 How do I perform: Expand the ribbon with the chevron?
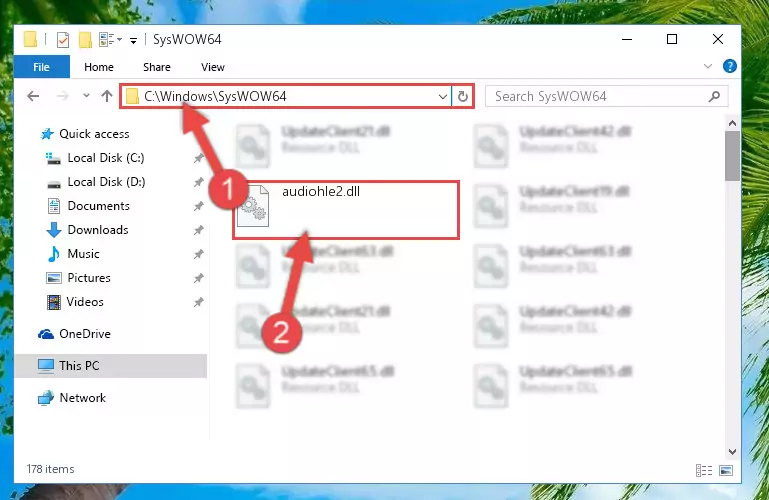(708, 66)
